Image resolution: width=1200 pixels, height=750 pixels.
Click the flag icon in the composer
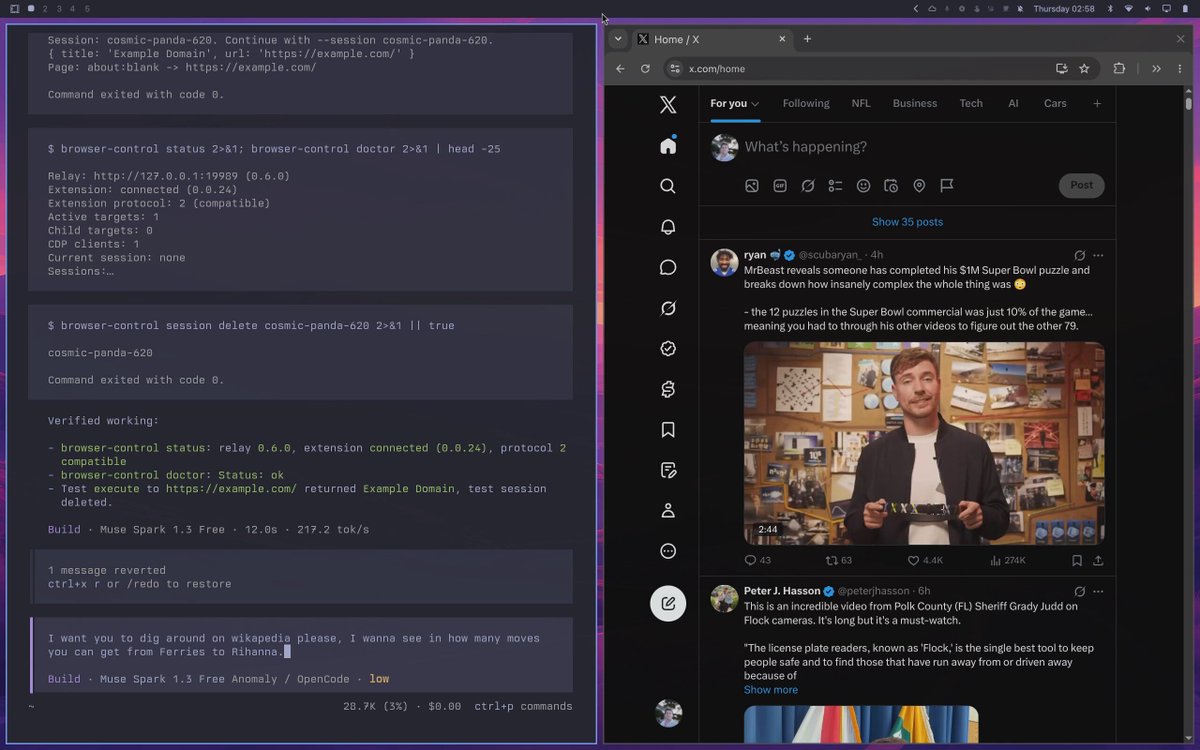pyautogui.click(x=947, y=186)
